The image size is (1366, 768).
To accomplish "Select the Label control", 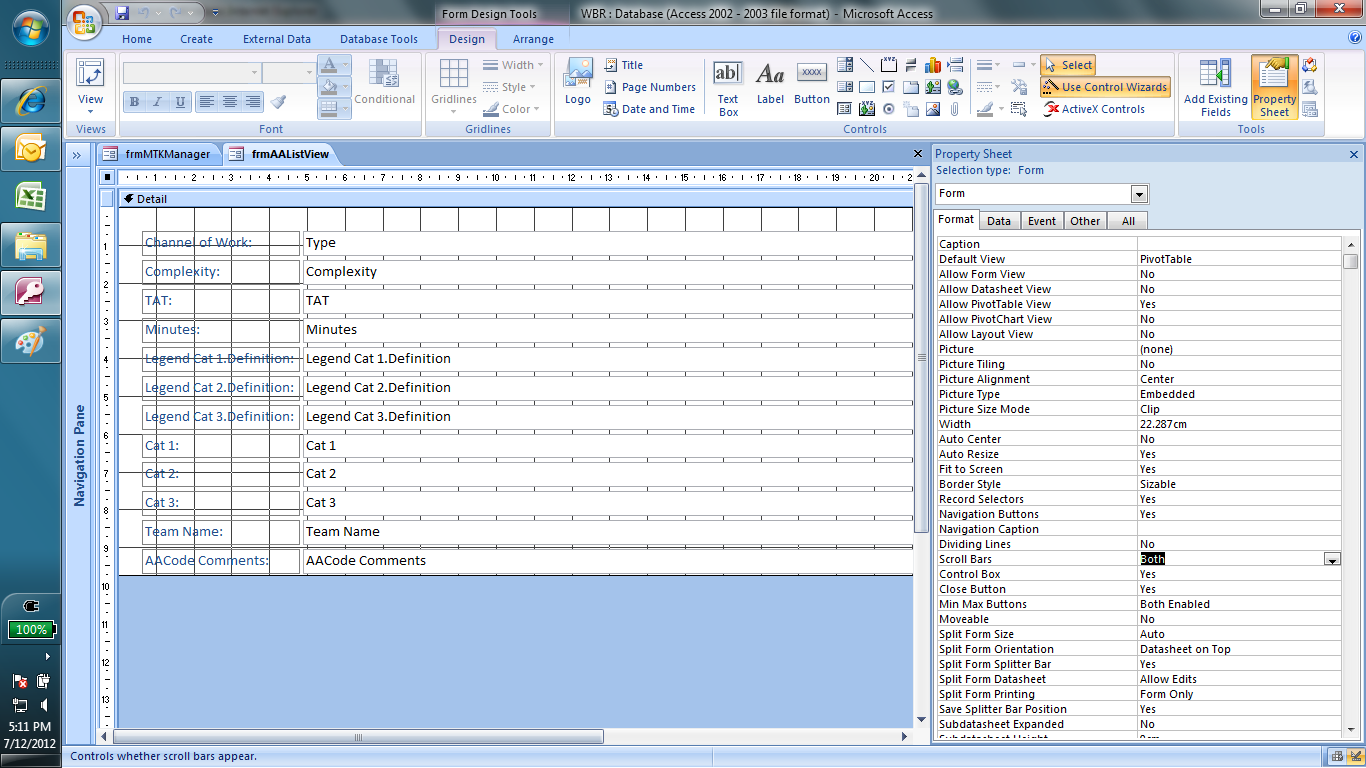I will point(769,86).
